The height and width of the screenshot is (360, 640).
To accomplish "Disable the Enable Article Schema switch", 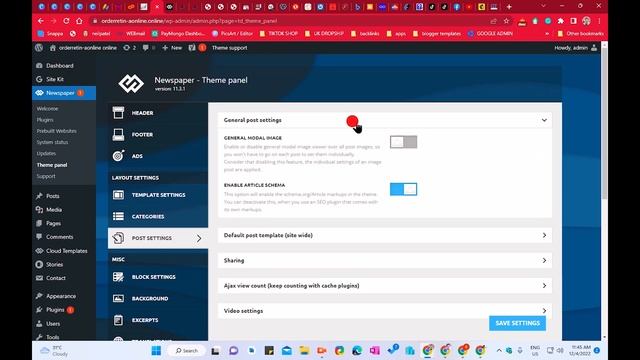I will [403, 189].
